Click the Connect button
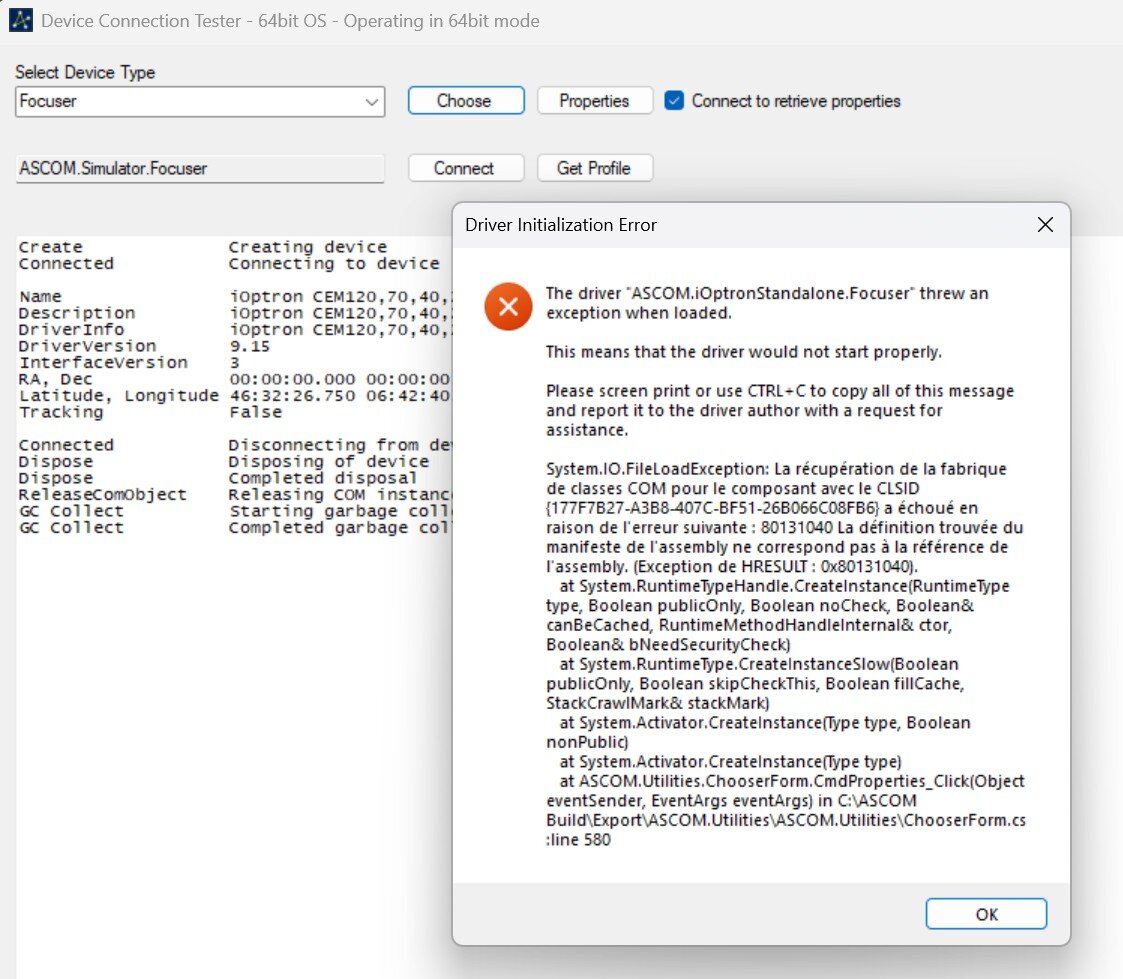This screenshot has height=979, width=1123. click(x=466, y=168)
